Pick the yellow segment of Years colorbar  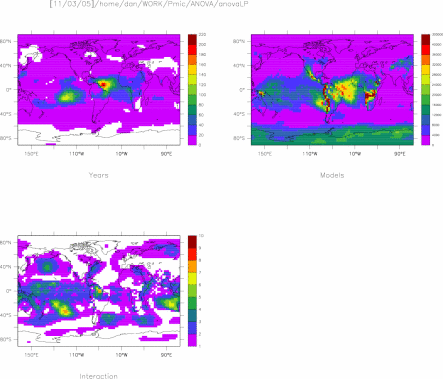point(192,70)
